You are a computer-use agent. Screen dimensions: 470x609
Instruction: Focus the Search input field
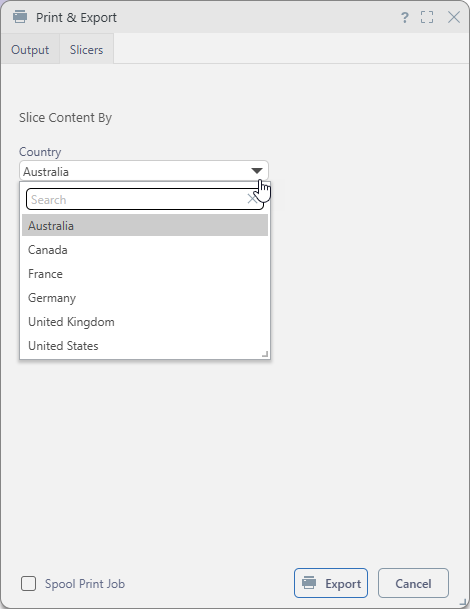point(138,200)
